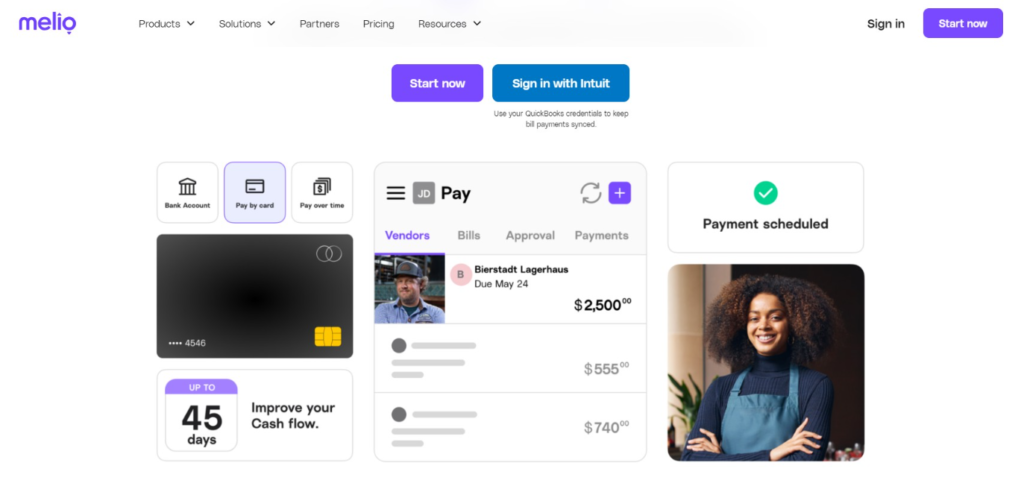This screenshot has width=1024, height=495.
Task: Switch to the Approval tab
Action: (x=530, y=235)
